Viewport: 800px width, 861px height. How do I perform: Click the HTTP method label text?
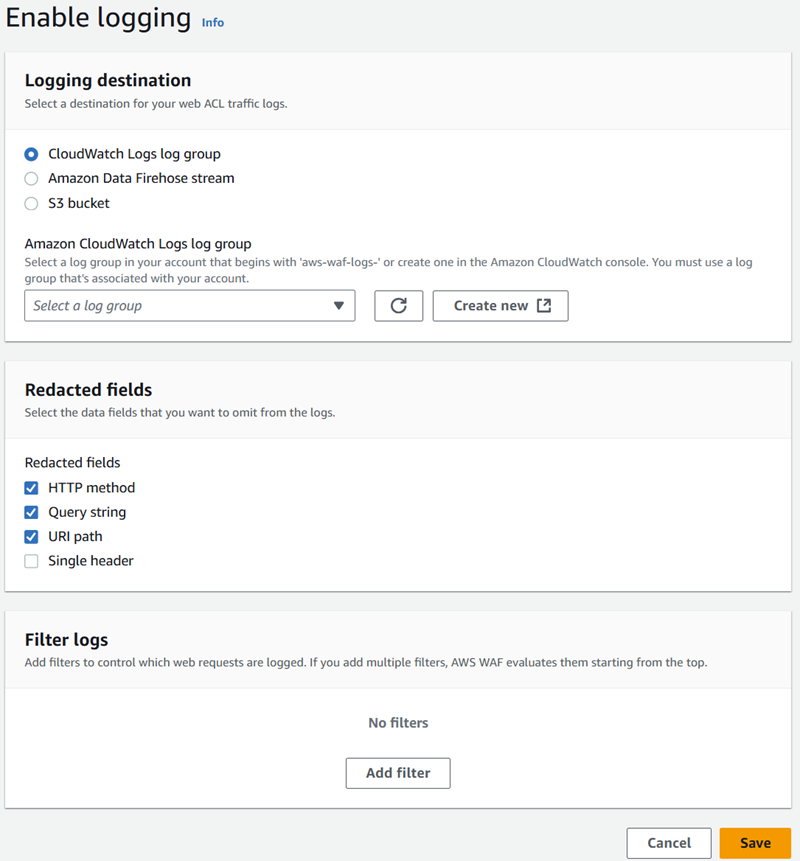[92, 488]
